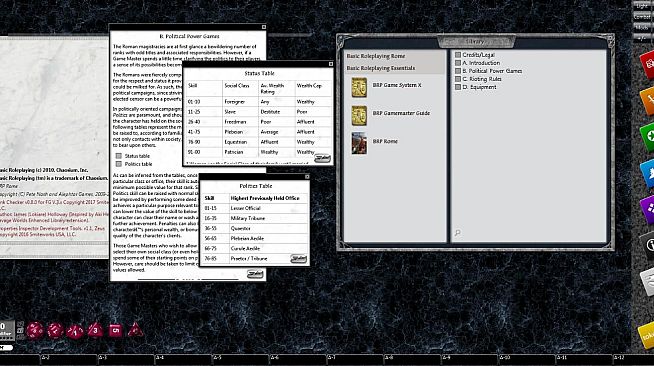Close the Status Table window
This screenshot has width=654, height=366.
point(331,64)
